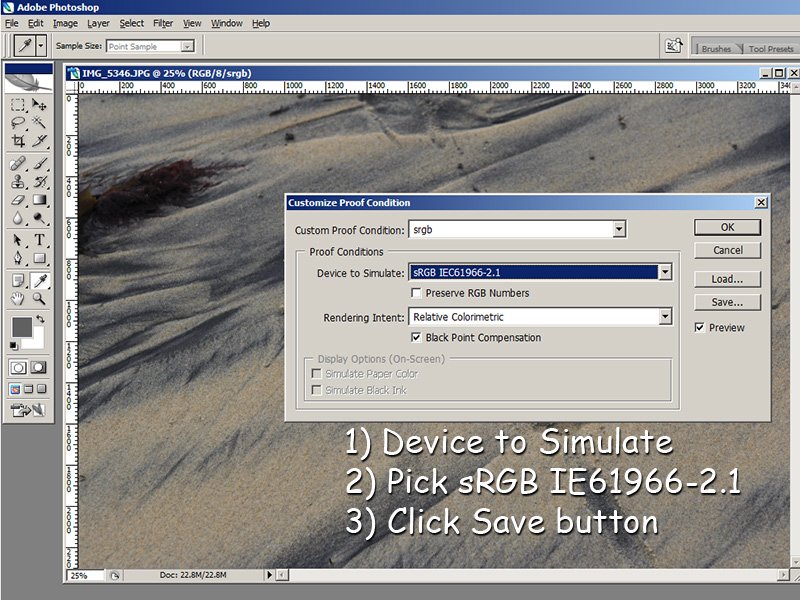Open the Custom Proof Condition dropdown
Viewport: 800px width, 600px height.
[x=619, y=230]
